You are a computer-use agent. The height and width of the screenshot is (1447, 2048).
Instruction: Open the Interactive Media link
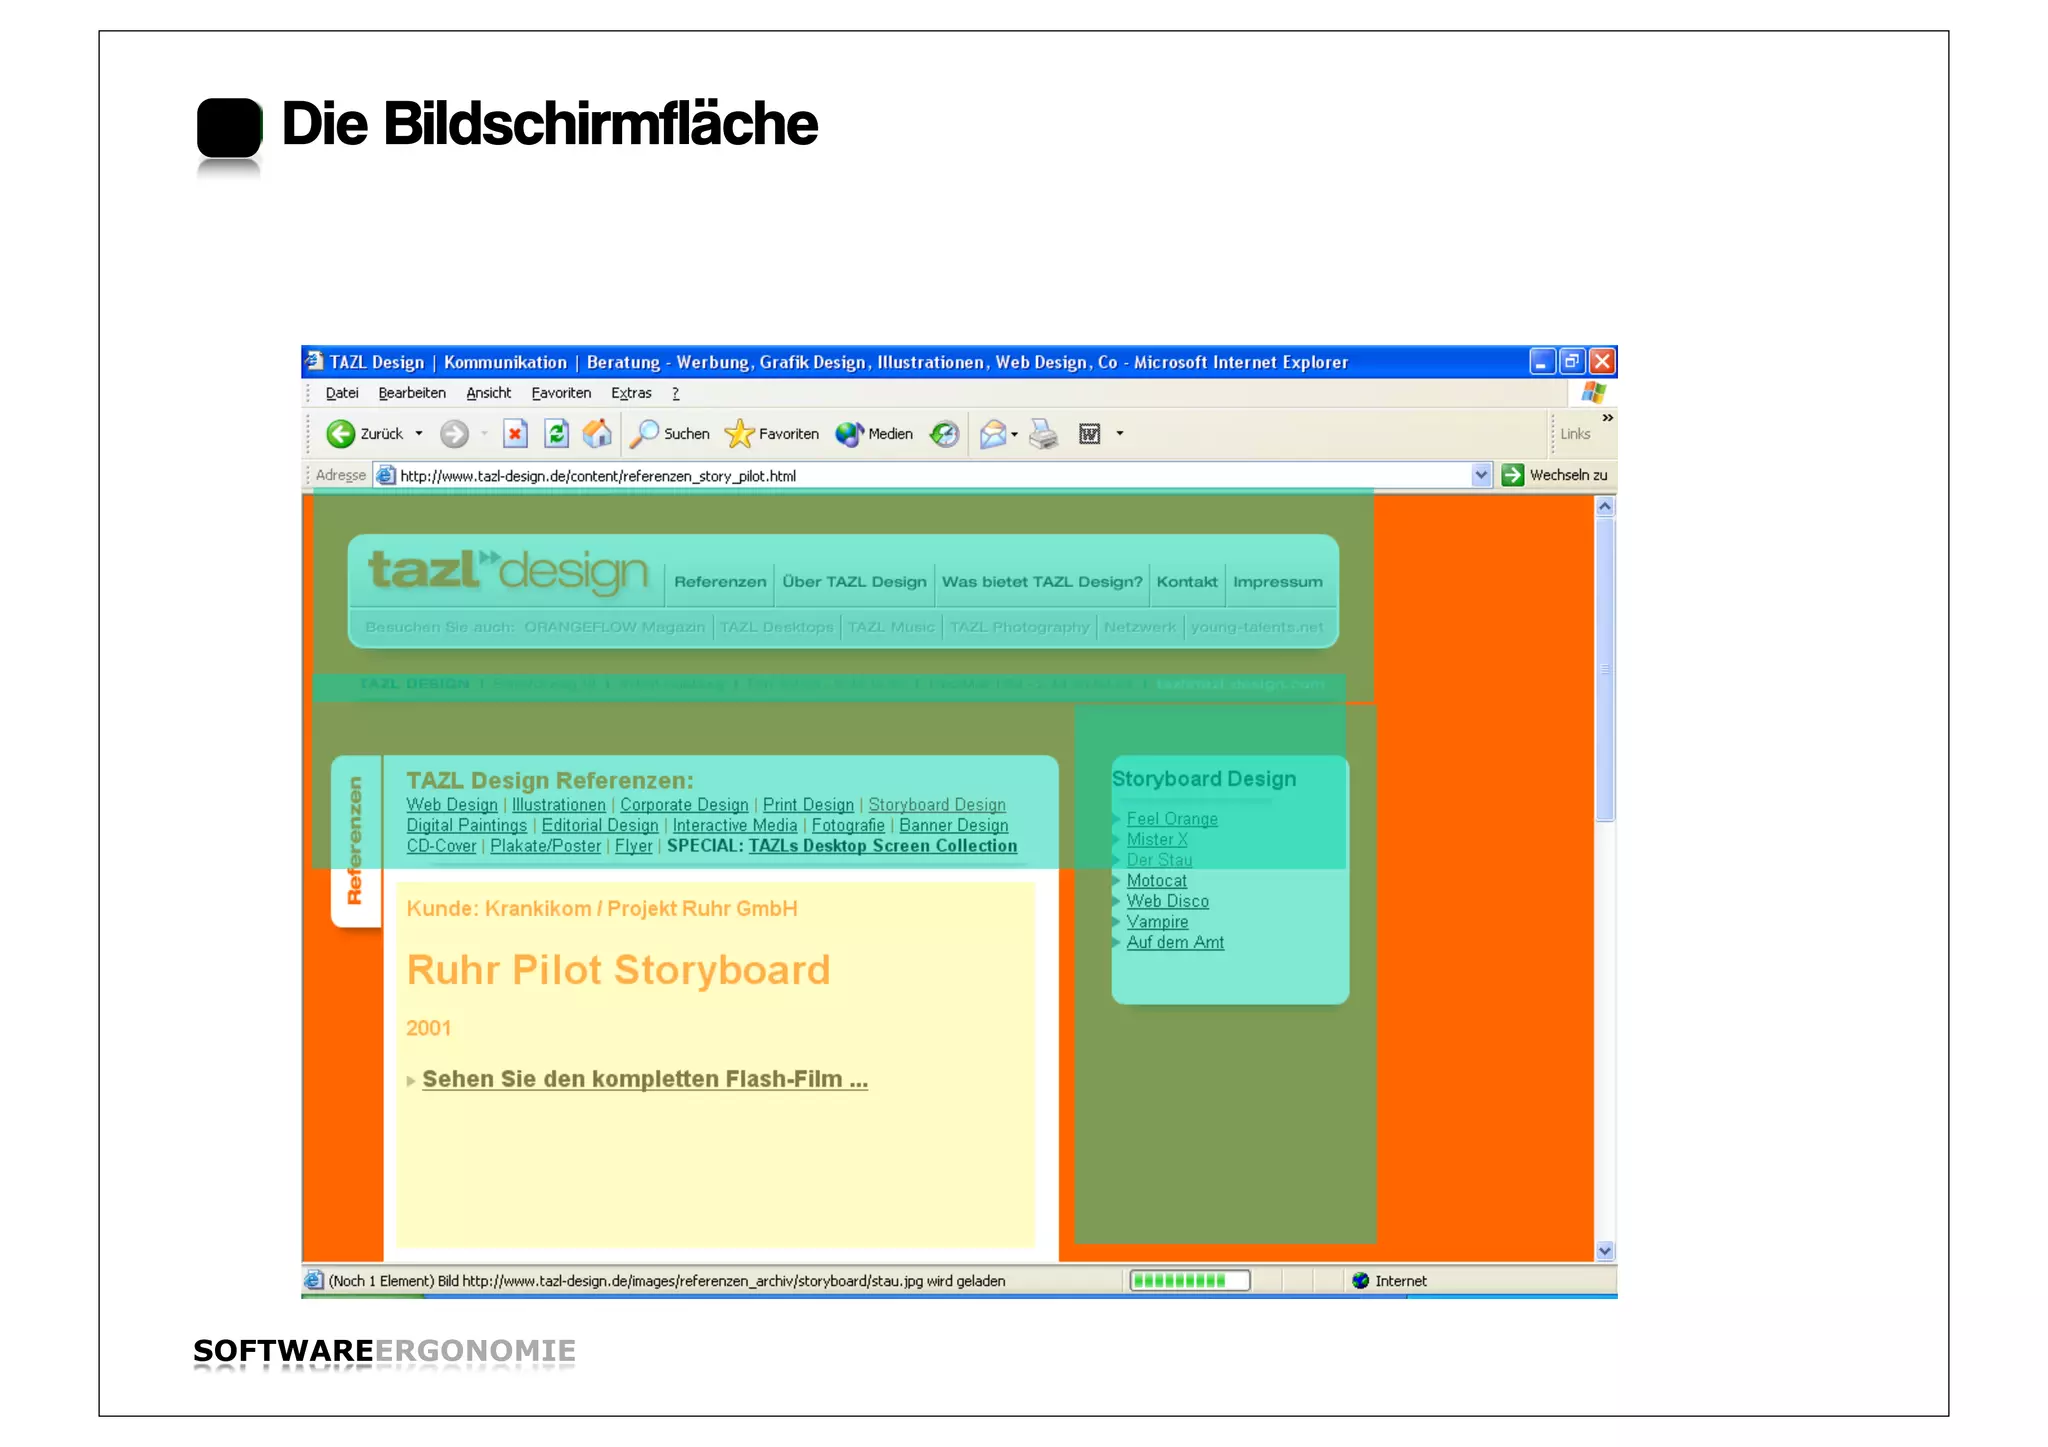pos(735,826)
